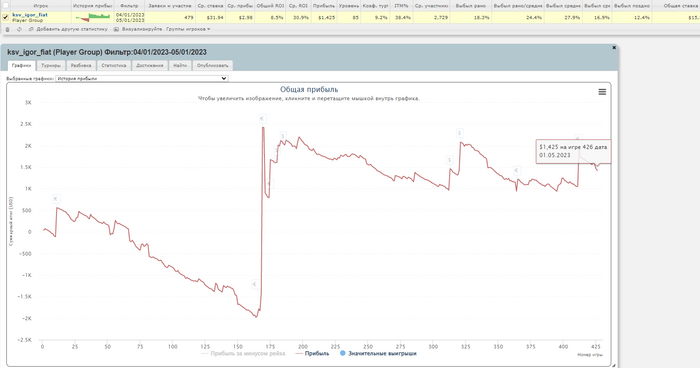This screenshot has width=700, height=368.
Task: Switch to the 'Найти' tab
Action: (180, 65)
